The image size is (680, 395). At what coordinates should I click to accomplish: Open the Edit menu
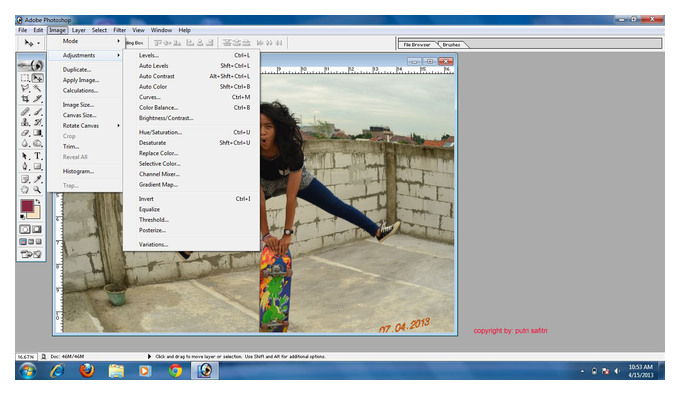38,30
